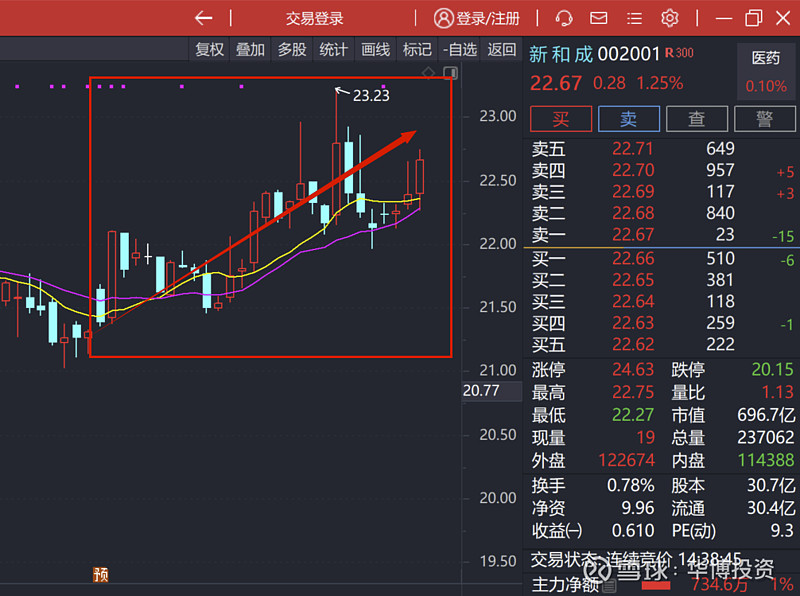This screenshot has height=596, width=800.
Task: Click the back arrow in the title bar
Action: [204, 18]
